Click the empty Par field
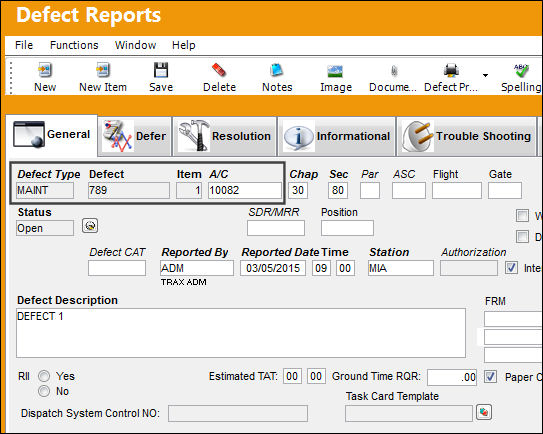 pyautogui.click(x=370, y=191)
